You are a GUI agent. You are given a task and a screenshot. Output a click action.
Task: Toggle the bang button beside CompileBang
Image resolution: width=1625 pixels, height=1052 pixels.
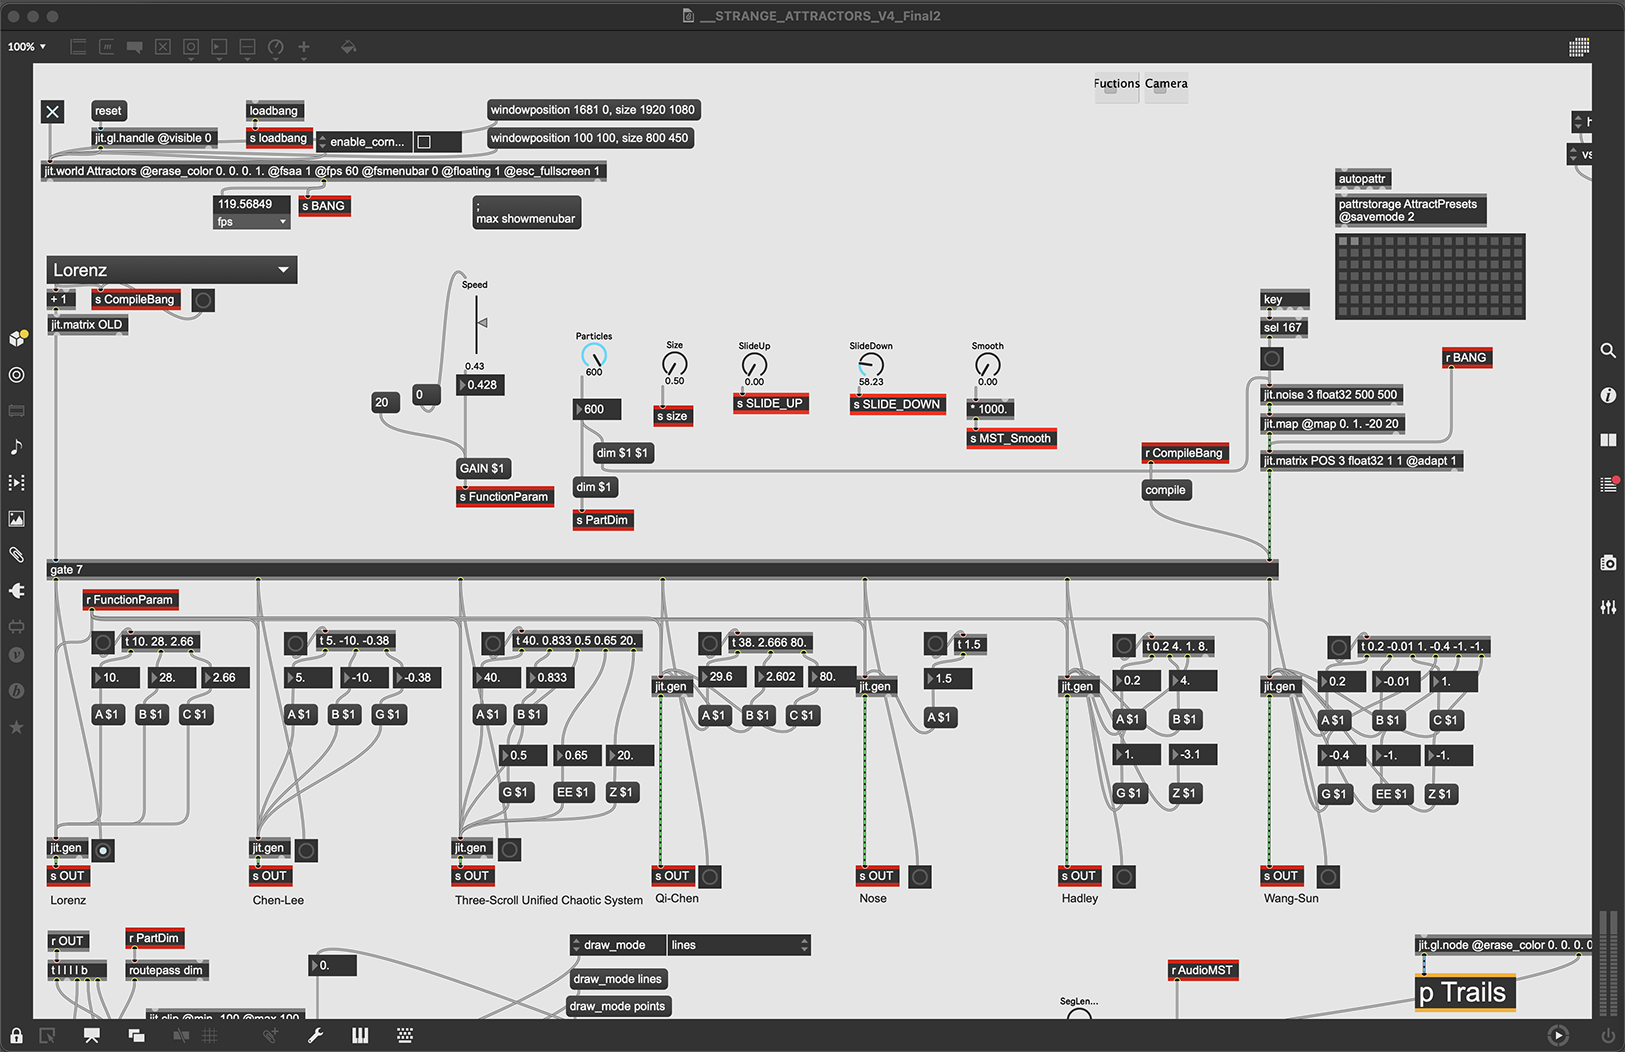point(203,300)
